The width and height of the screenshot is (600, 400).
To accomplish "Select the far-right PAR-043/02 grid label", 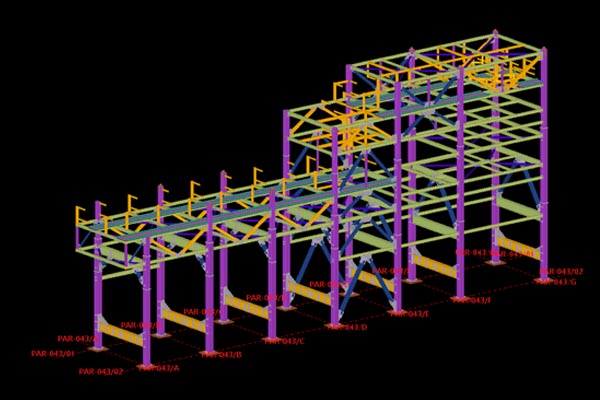I will (x=562, y=271).
